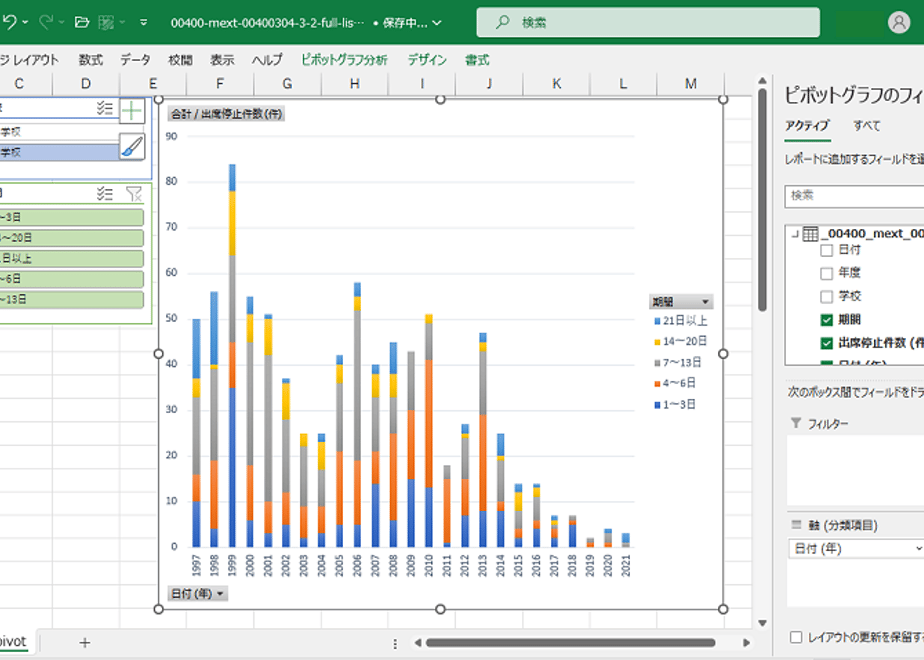This screenshot has width=924, height=660.
Task: Open the ヘルプ ribbon tab
Action: click(x=268, y=60)
